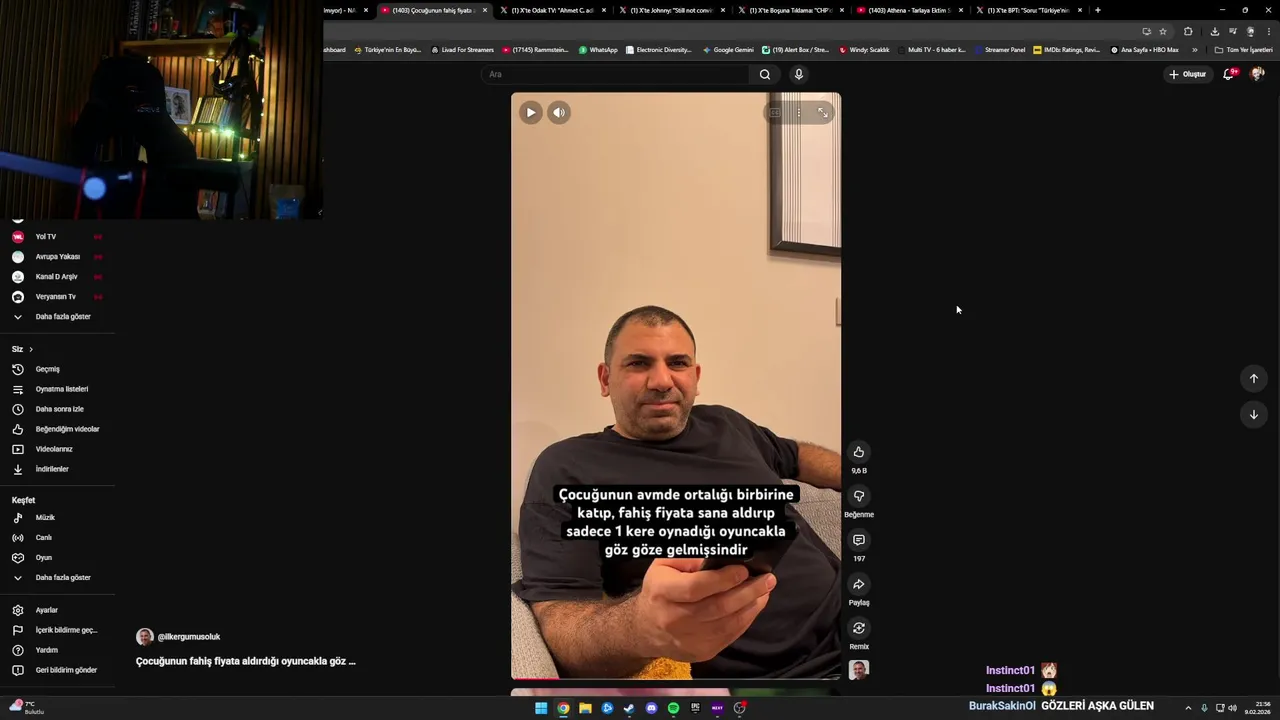Screen dimensions: 1280x720
Task: Open the Livad For Streamers bookmark
Action: tap(462, 50)
